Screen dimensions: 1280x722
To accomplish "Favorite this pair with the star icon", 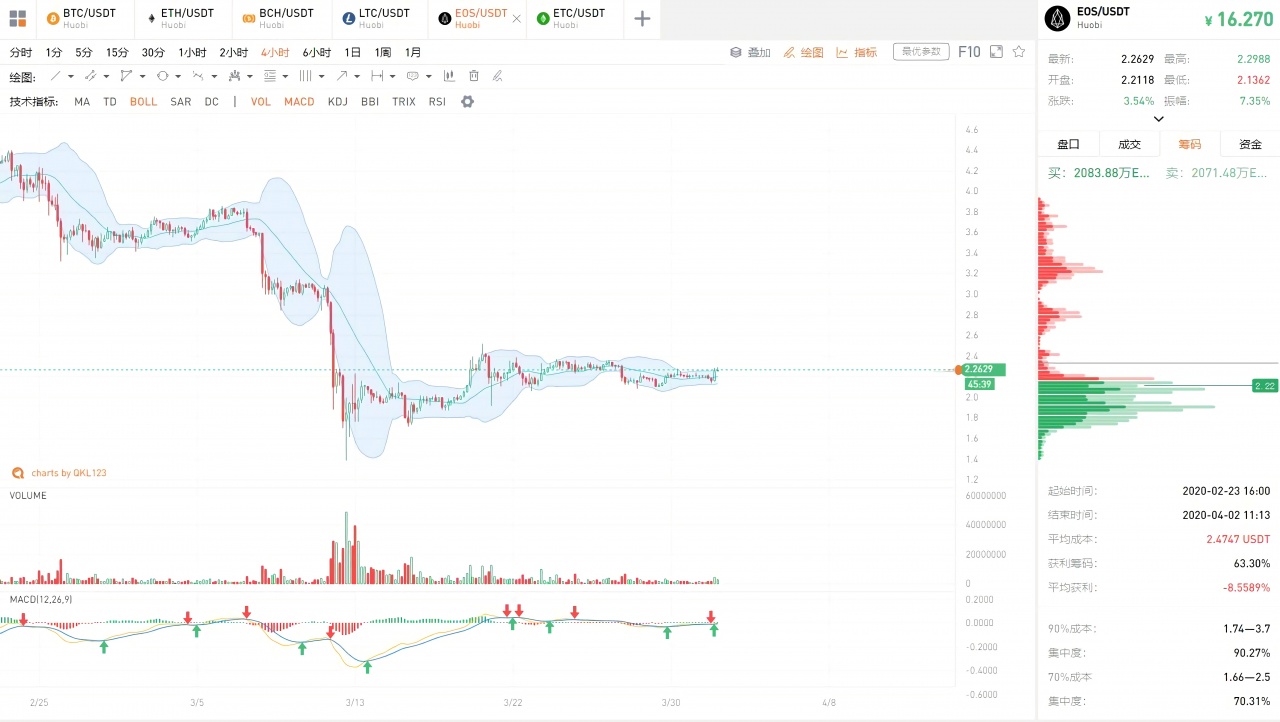I will pyautogui.click(x=1019, y=52).
